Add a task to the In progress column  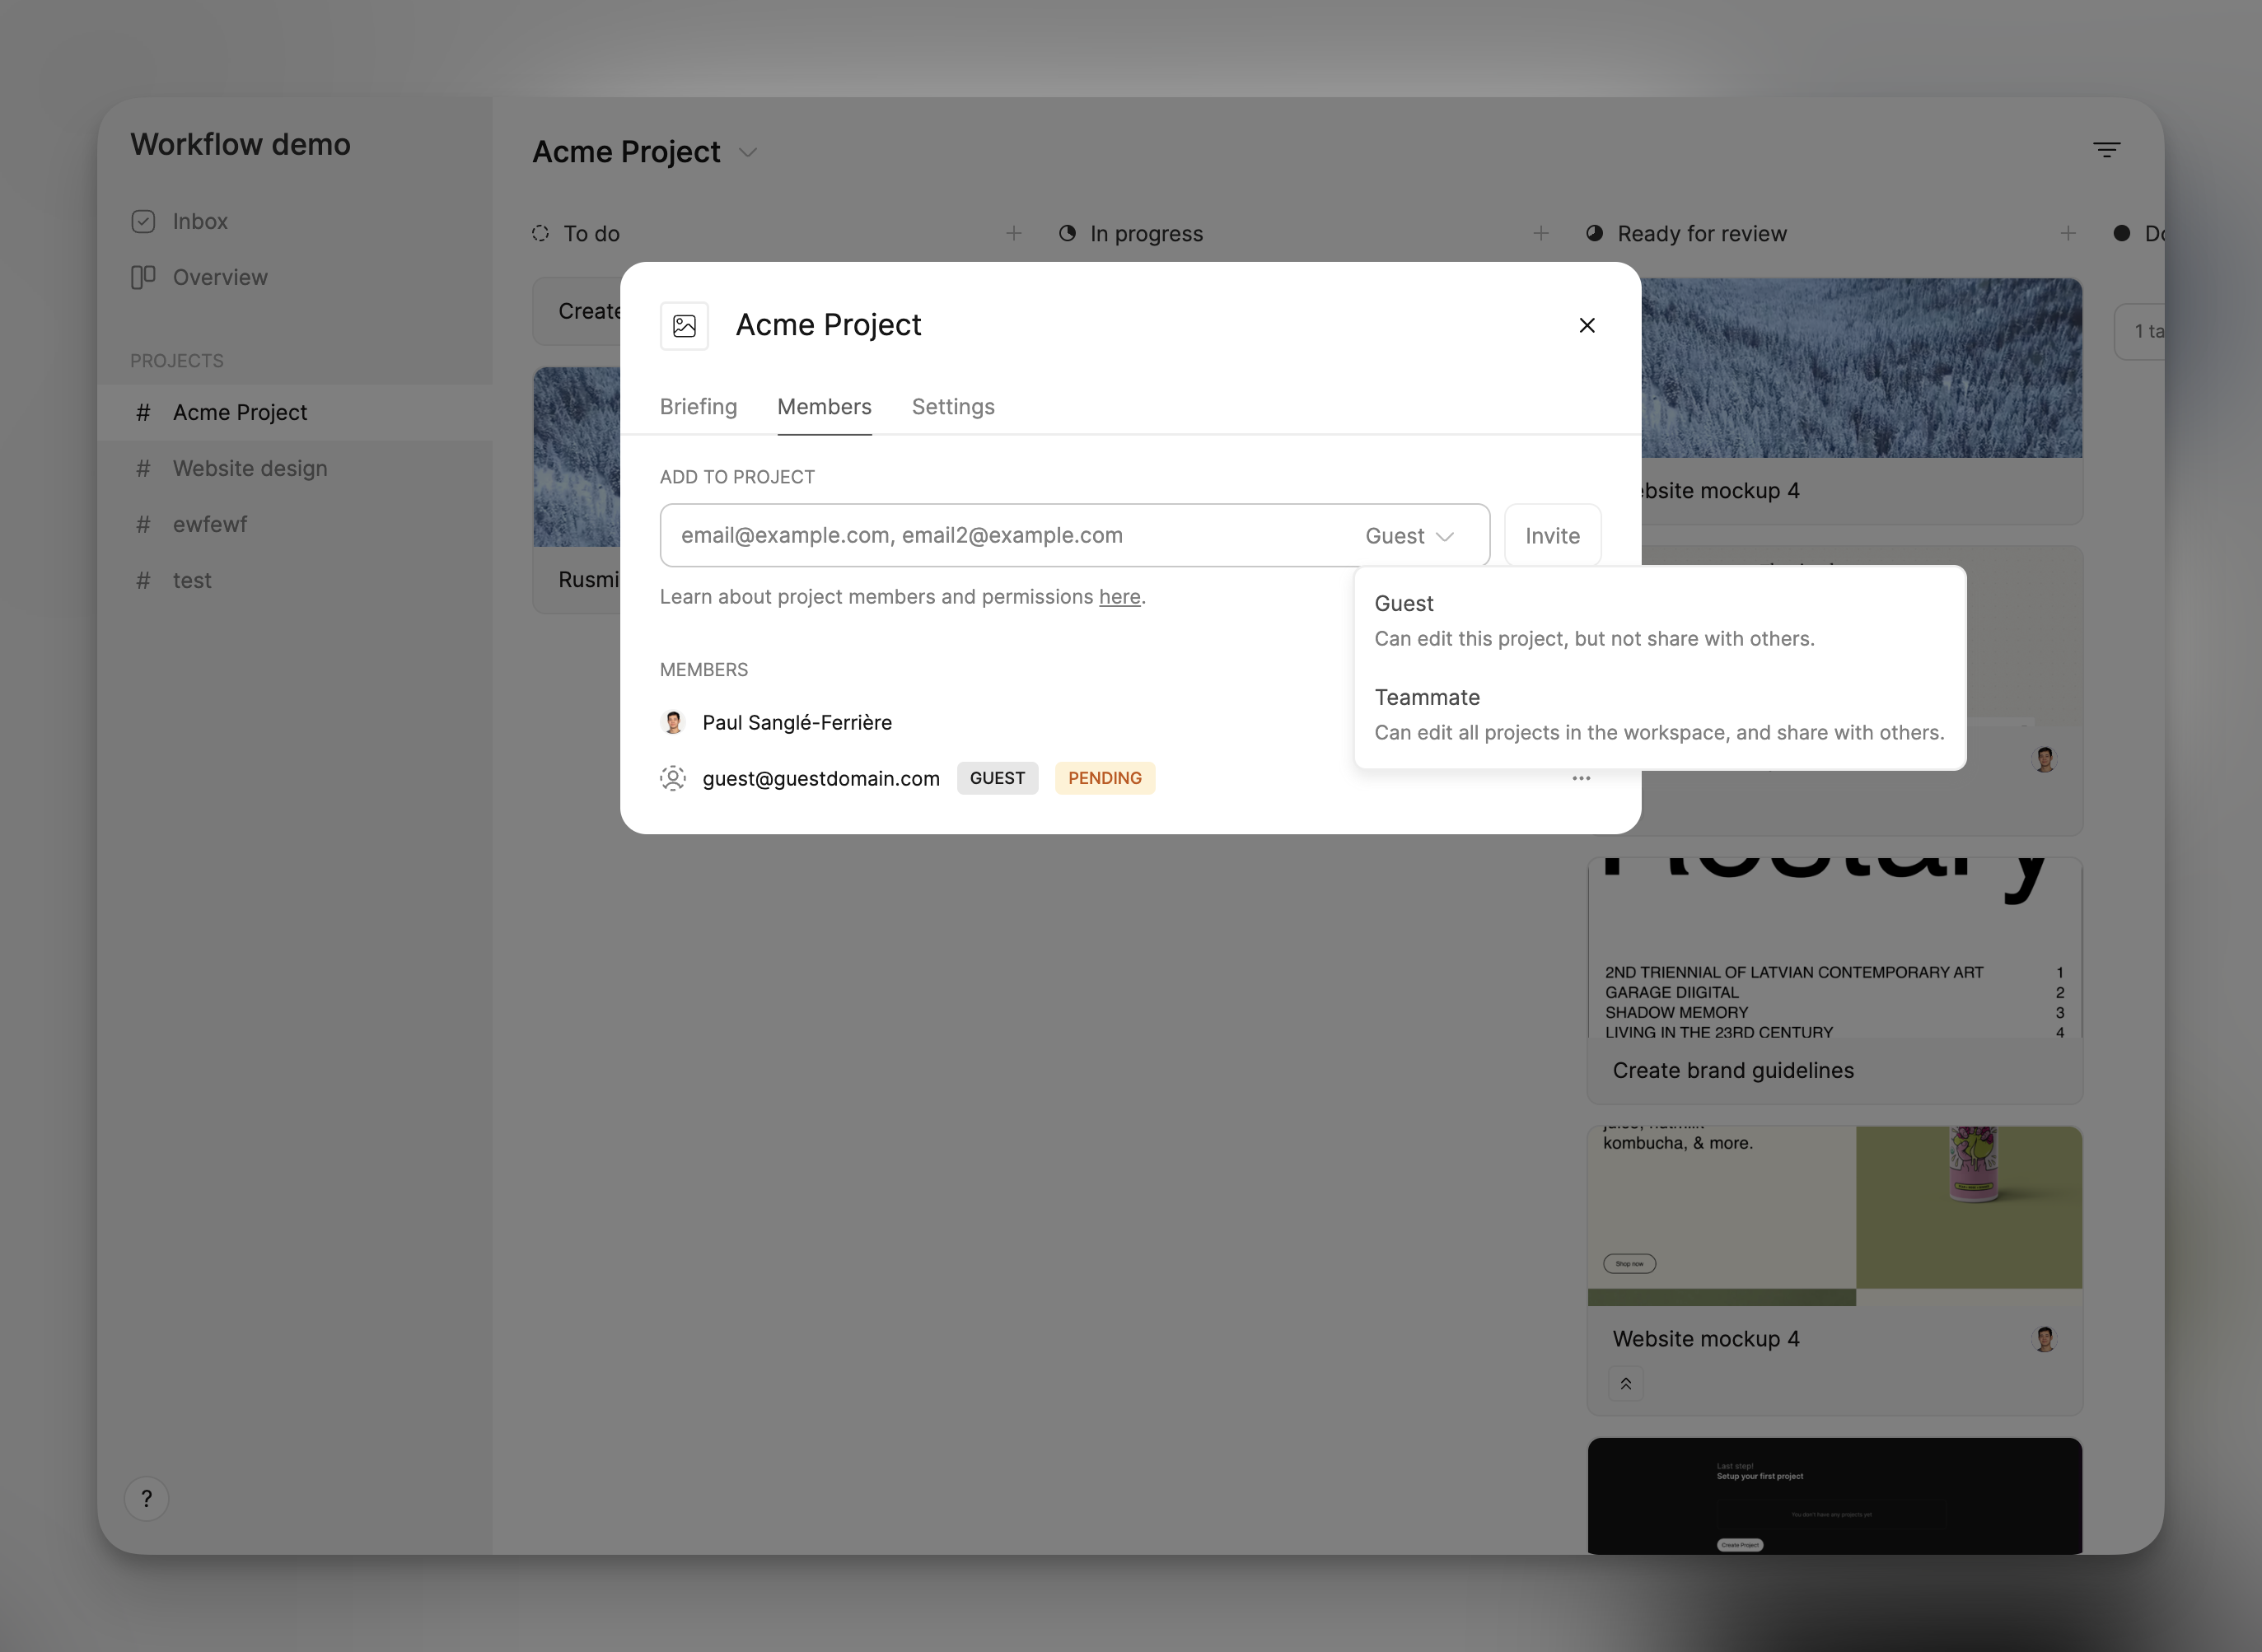1540,233
